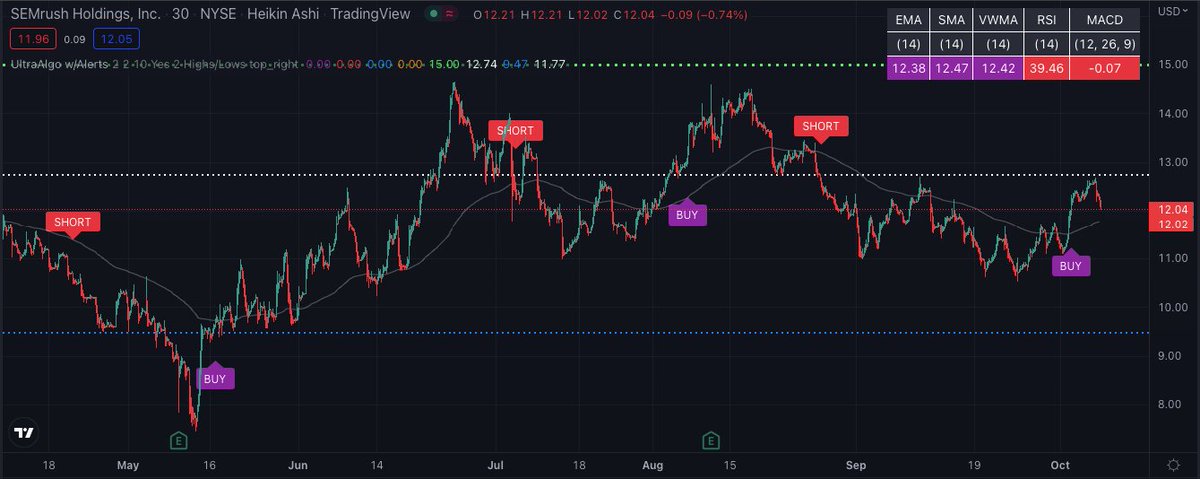Click the pink data-mode indicator beside status dot
The height and width of the screenshot is (479, 1200).
[x=451, y=14]
